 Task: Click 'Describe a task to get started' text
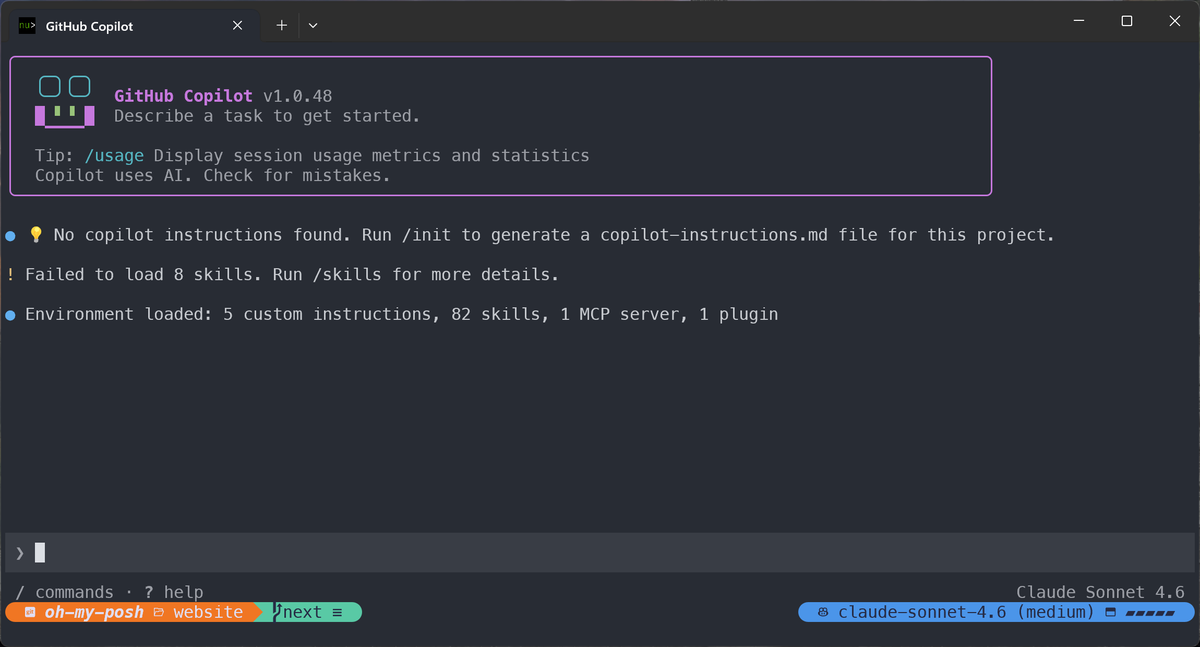[267, 116]
